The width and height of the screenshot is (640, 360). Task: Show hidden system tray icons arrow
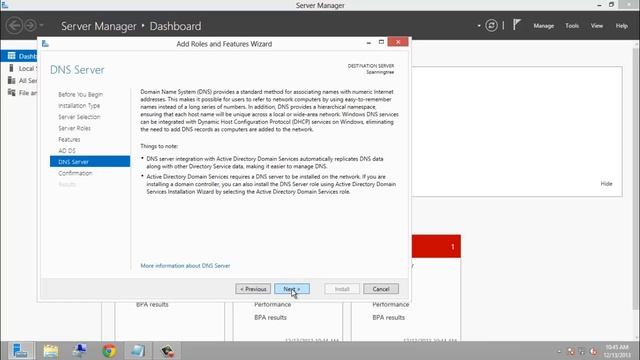pyautogui.click(x=559, y=351)
